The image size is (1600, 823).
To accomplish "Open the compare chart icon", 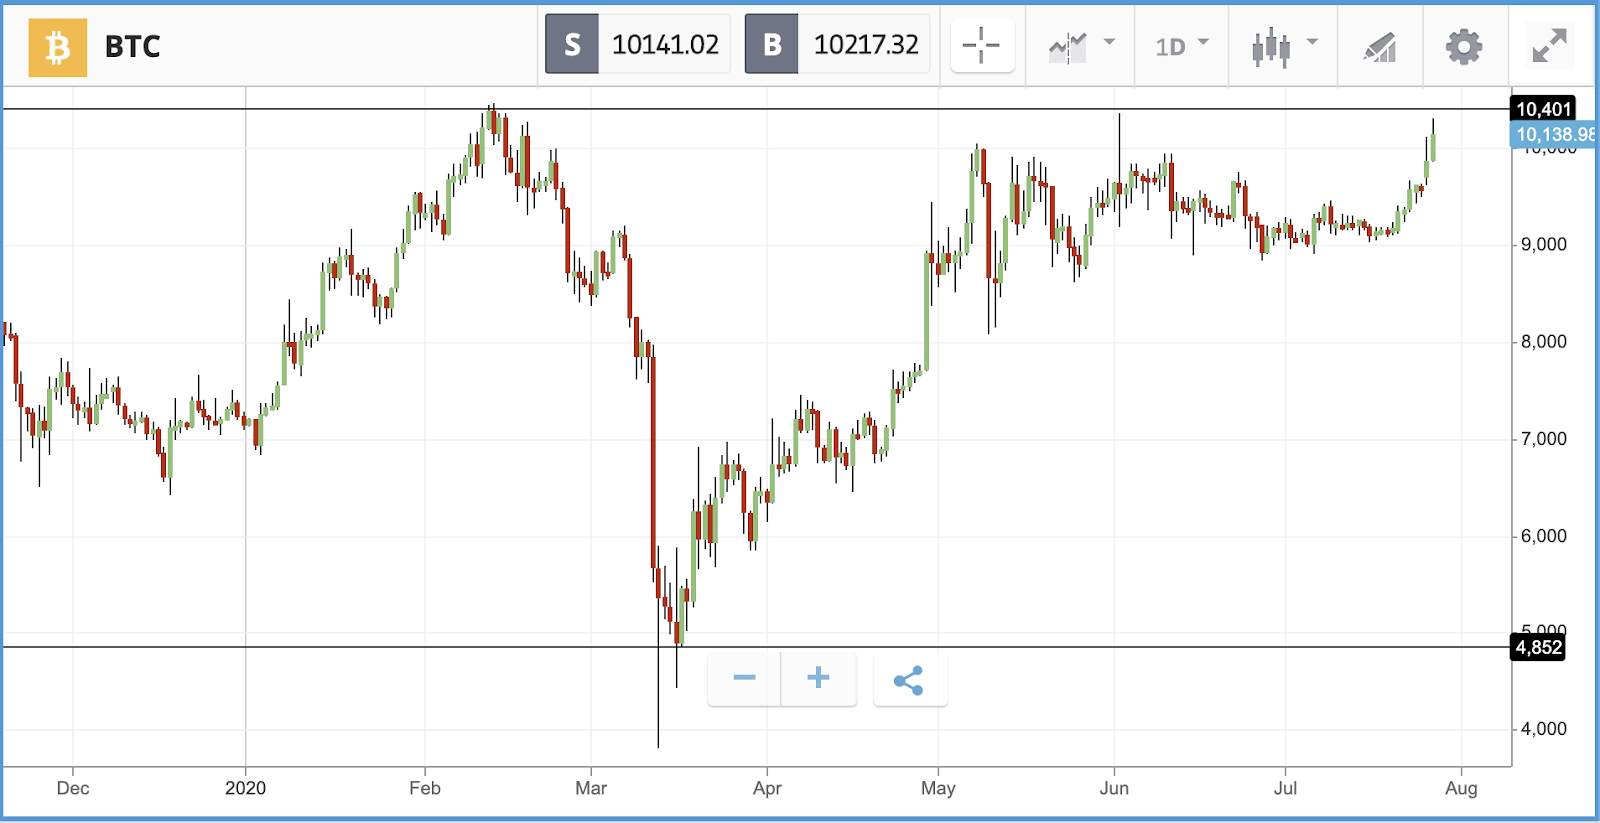I will 1067,46.
